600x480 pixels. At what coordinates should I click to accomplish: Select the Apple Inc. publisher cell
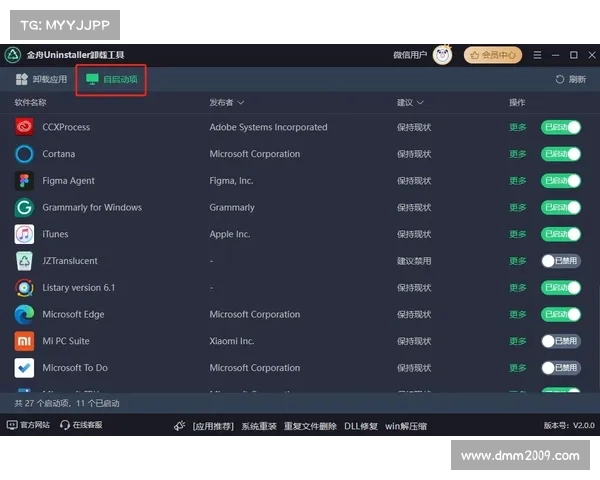(230, 234)
